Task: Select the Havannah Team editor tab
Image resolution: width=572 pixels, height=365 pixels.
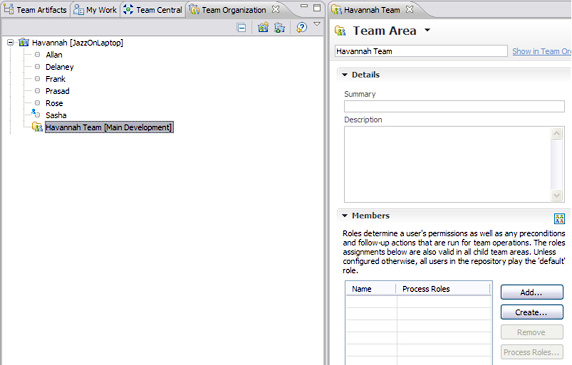Action: tap(372, 10)
